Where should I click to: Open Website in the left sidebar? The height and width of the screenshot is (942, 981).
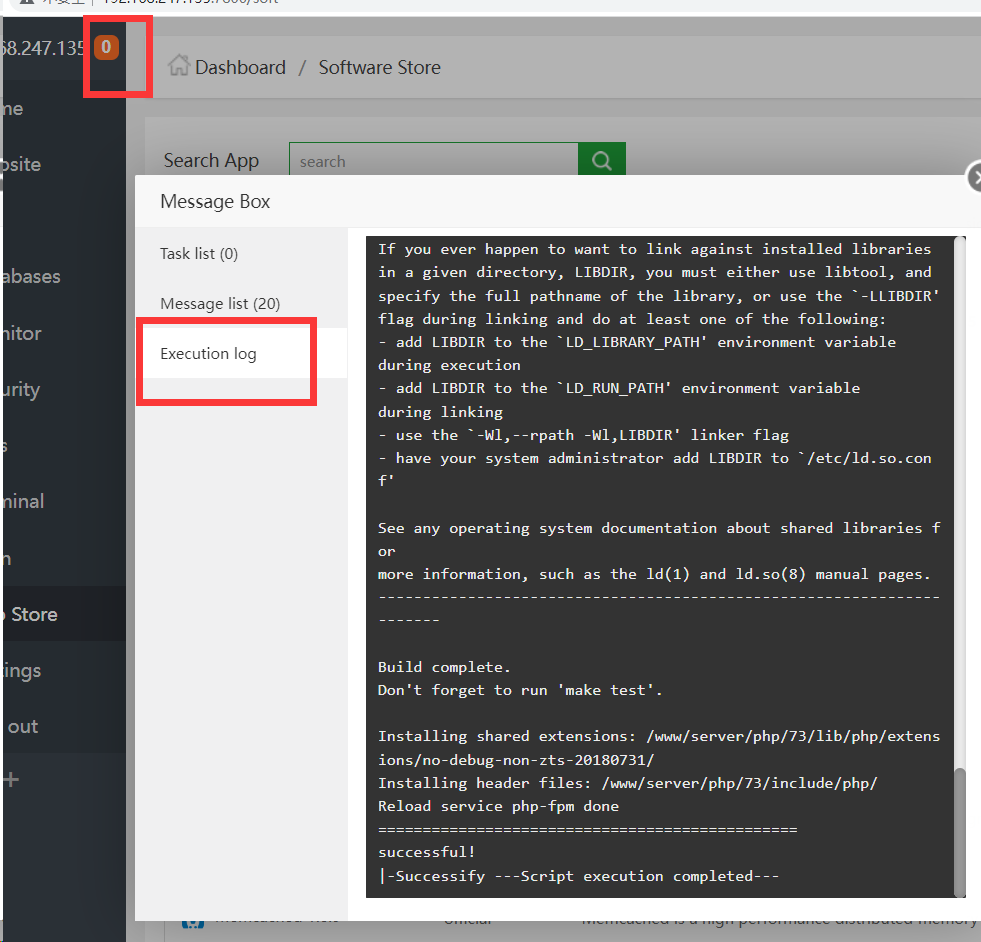22,165
